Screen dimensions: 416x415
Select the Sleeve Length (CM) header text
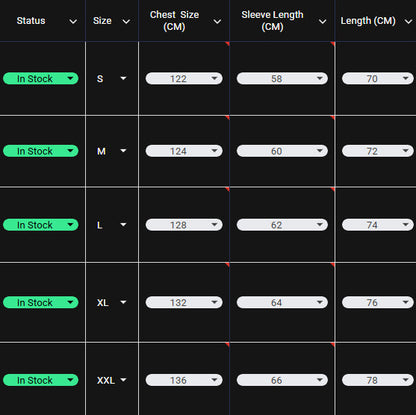272,21
